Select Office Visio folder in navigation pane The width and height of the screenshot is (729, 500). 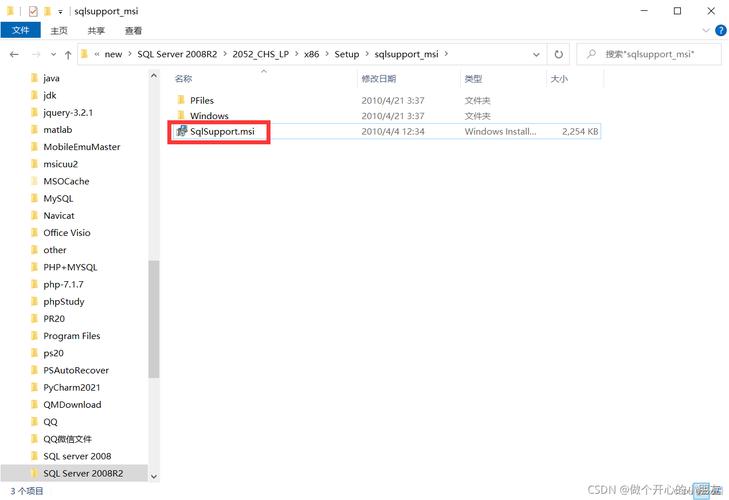pos(66,233)
